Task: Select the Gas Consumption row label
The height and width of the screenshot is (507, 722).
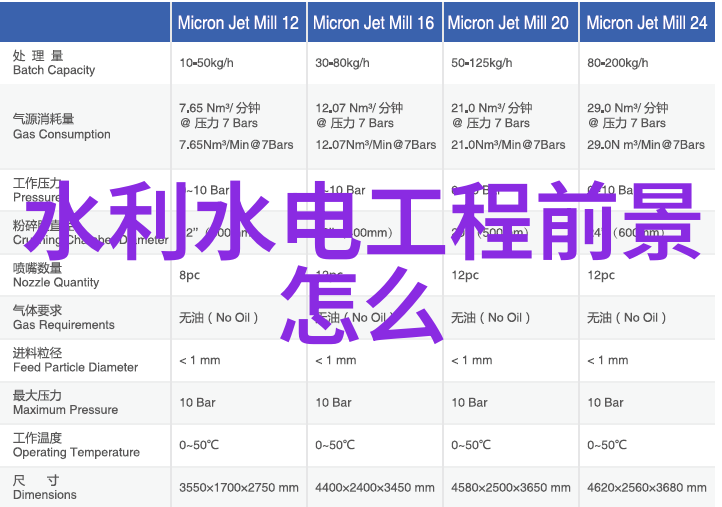Action: coord(61,127)
